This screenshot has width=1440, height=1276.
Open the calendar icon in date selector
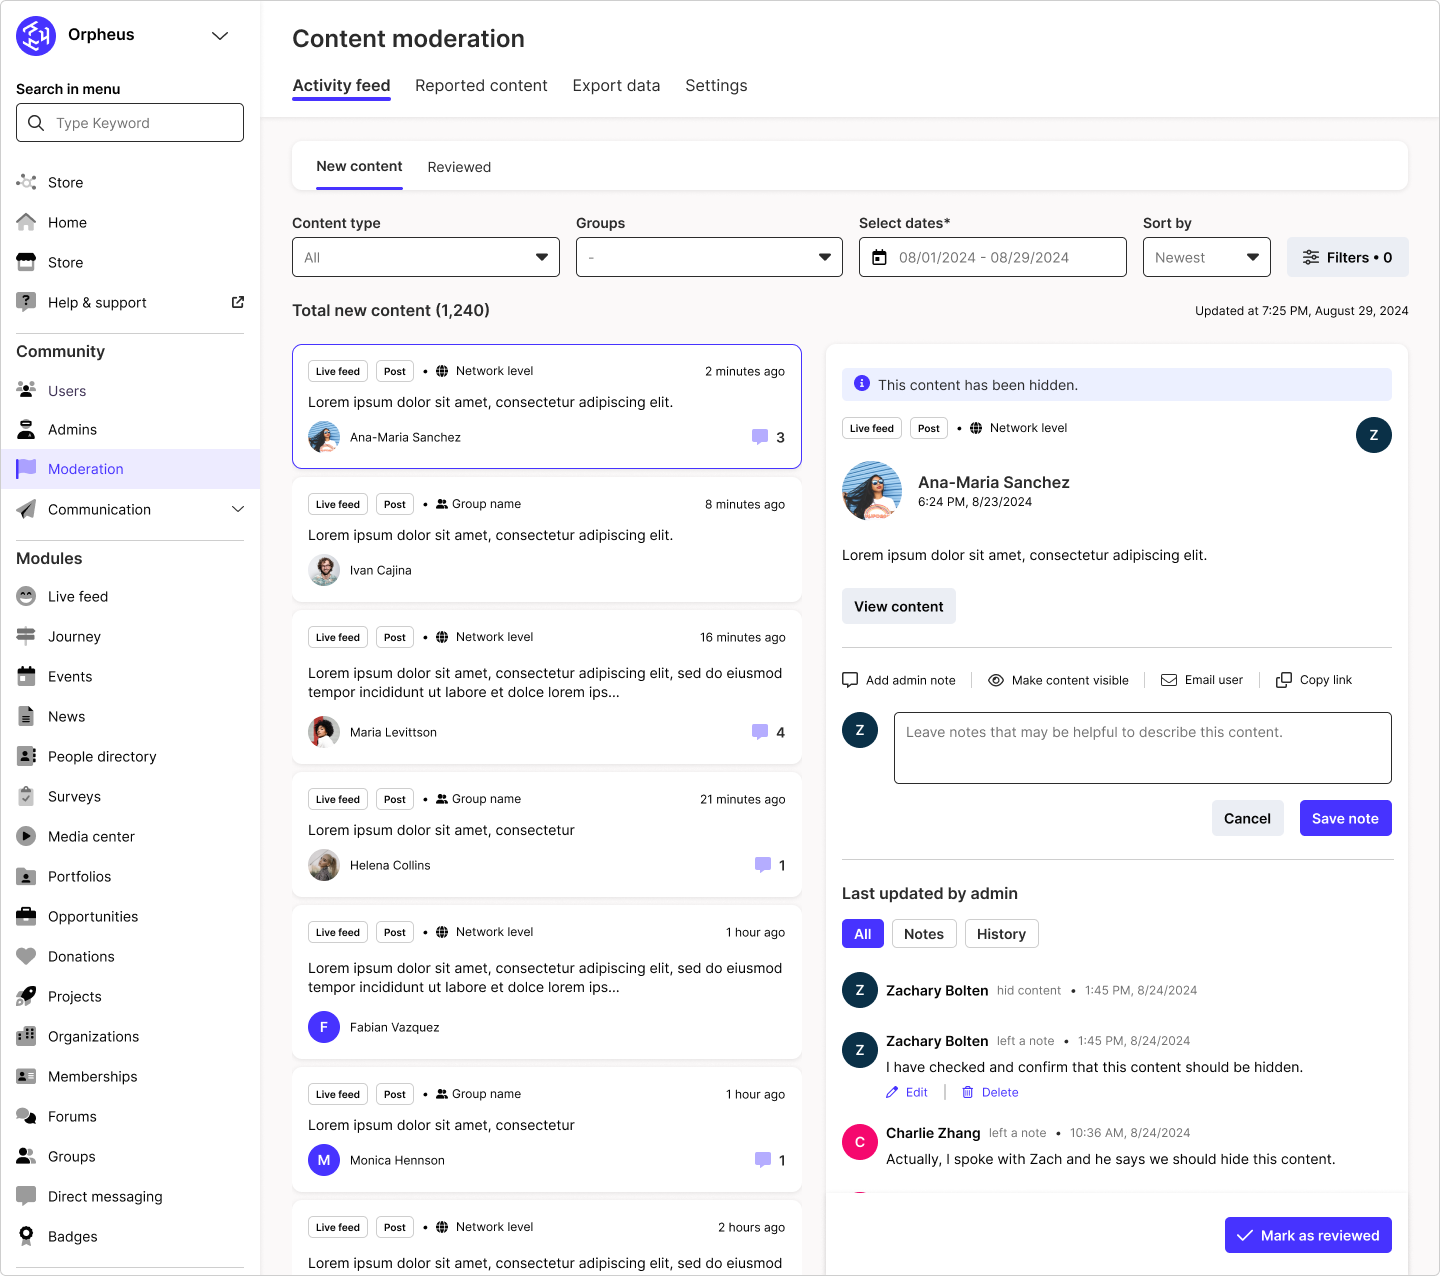(x=879, y=257)
